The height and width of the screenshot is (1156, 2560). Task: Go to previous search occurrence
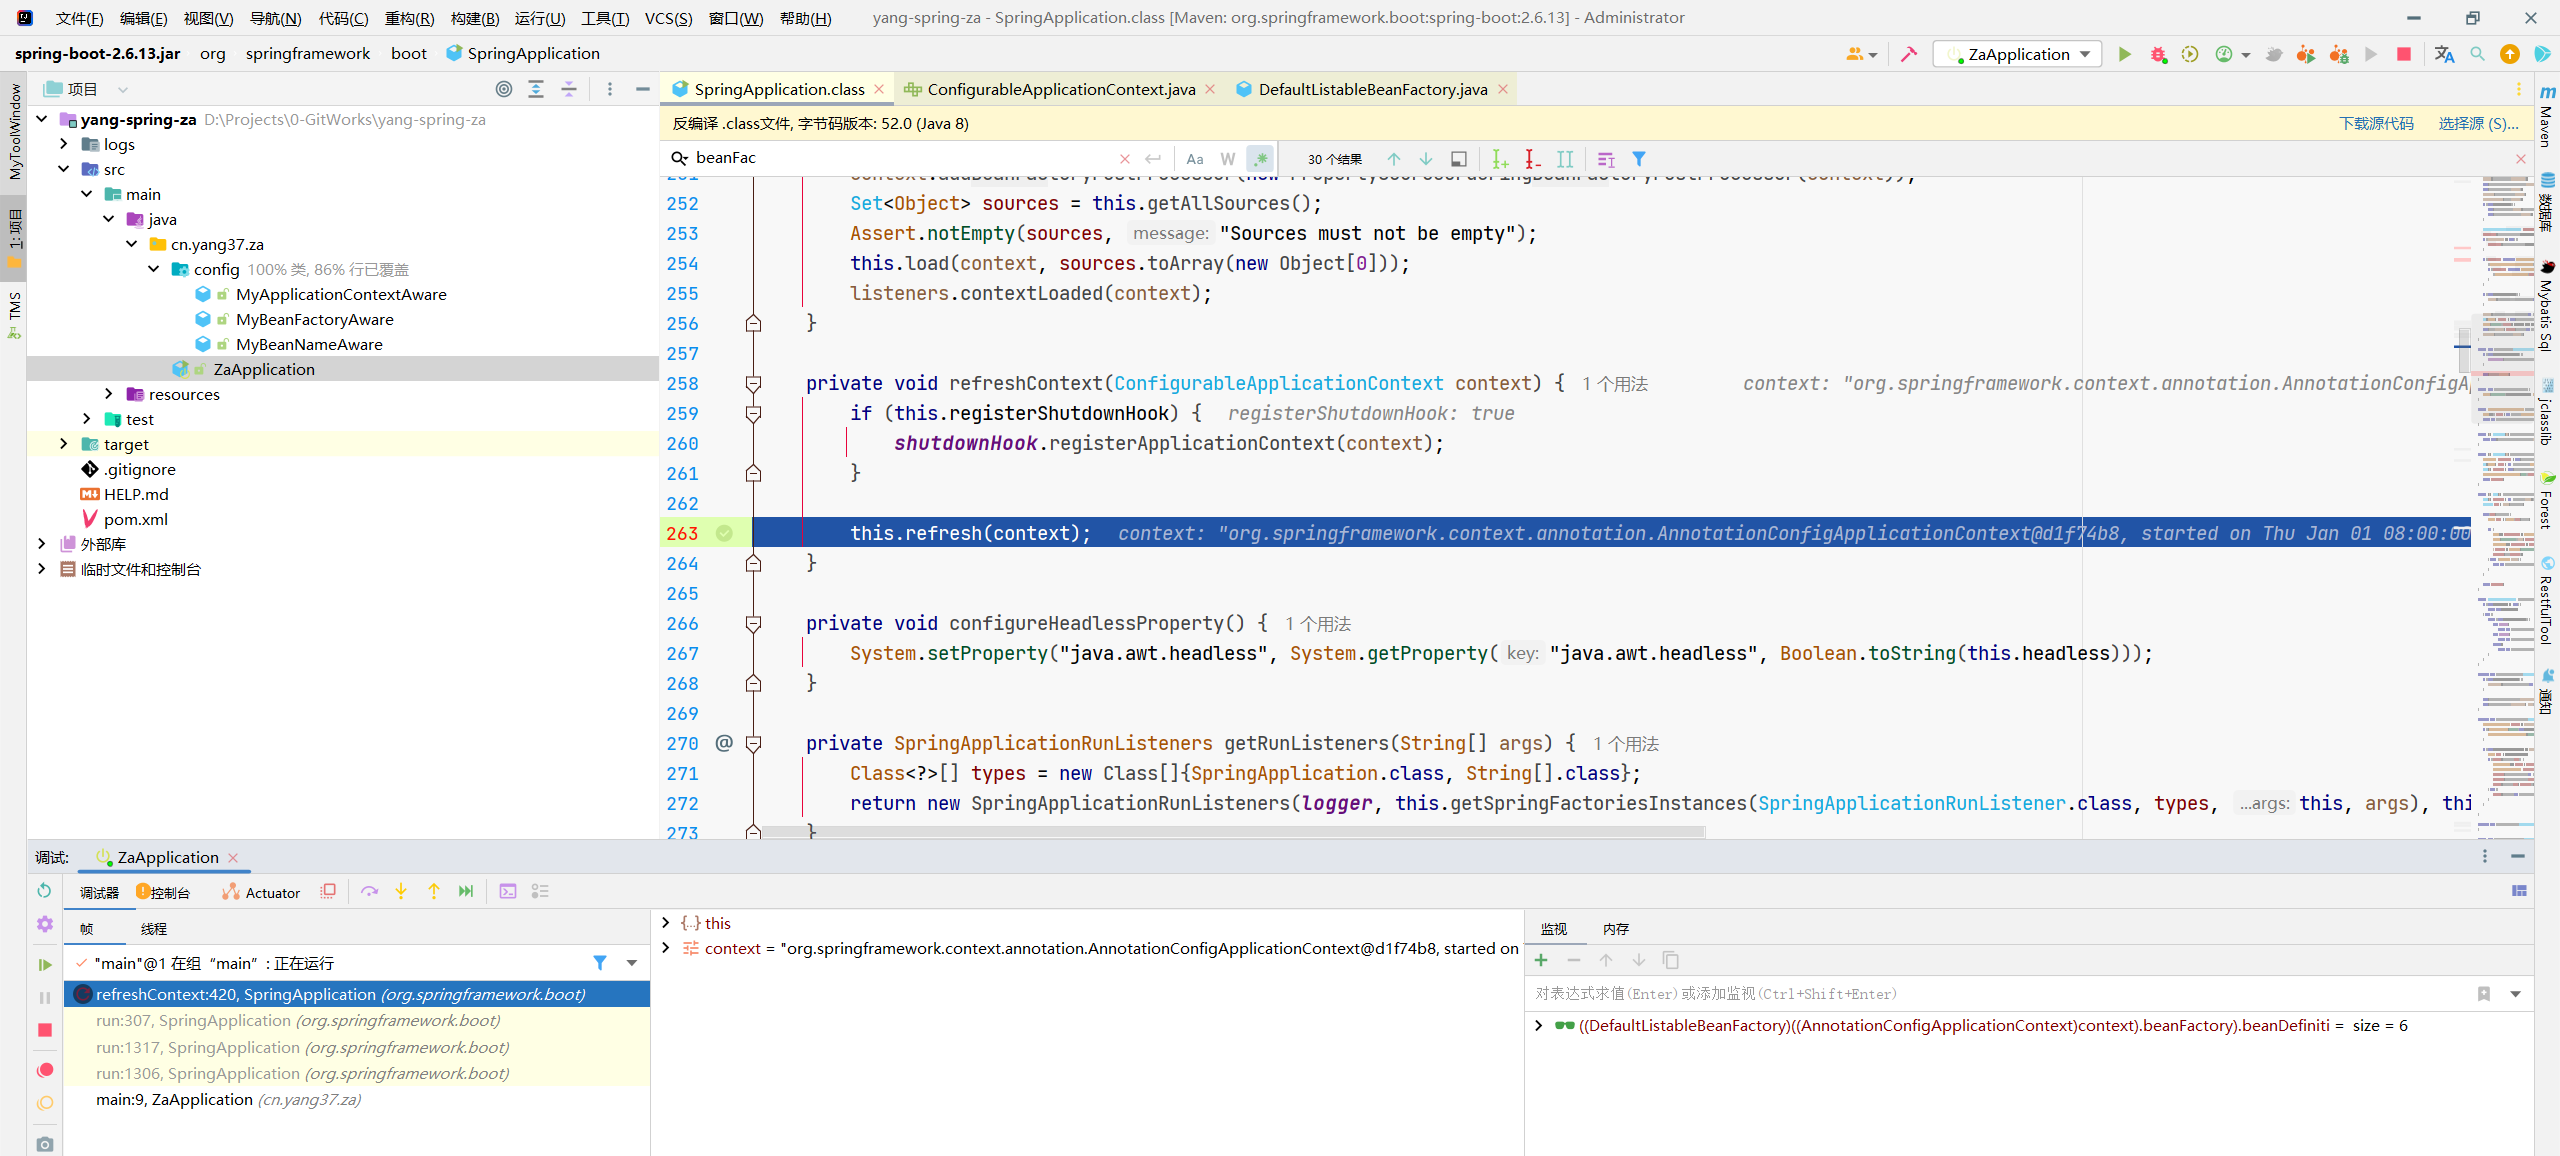1394,159
